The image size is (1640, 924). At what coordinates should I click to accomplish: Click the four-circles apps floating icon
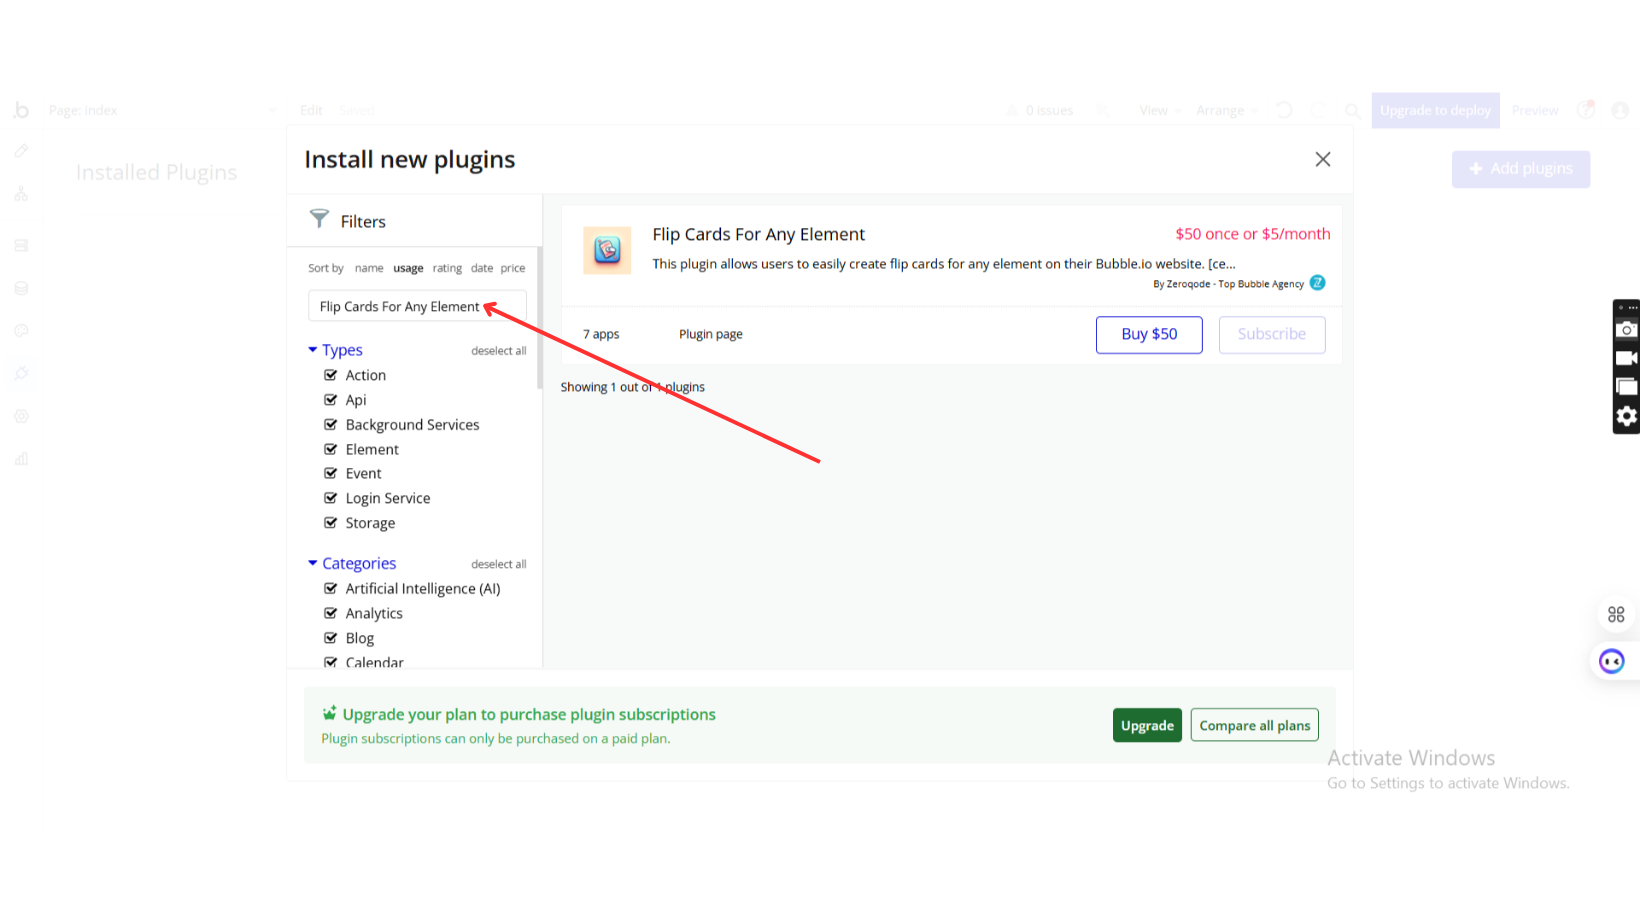coord(1616,614)
